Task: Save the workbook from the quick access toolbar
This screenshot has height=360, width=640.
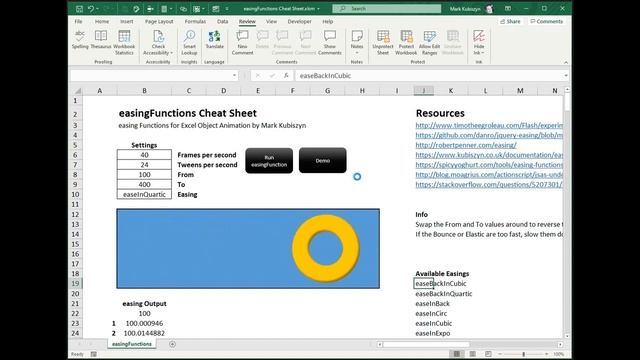Action: [79, 9]
